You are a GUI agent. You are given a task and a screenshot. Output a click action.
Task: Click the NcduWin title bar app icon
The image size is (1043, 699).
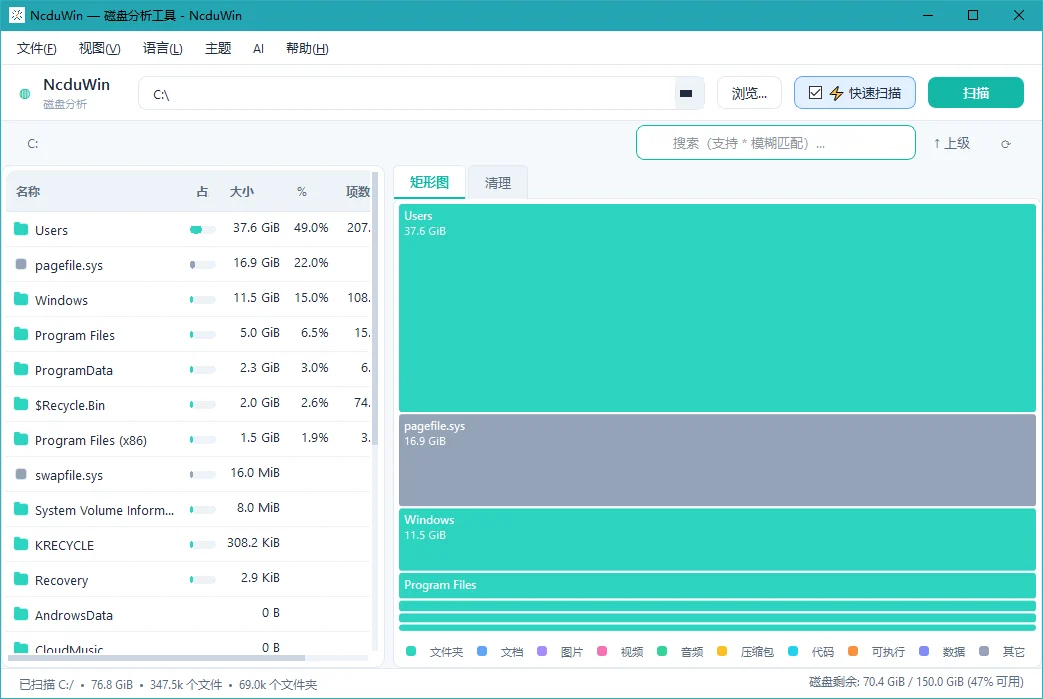[x=17, y=15]
